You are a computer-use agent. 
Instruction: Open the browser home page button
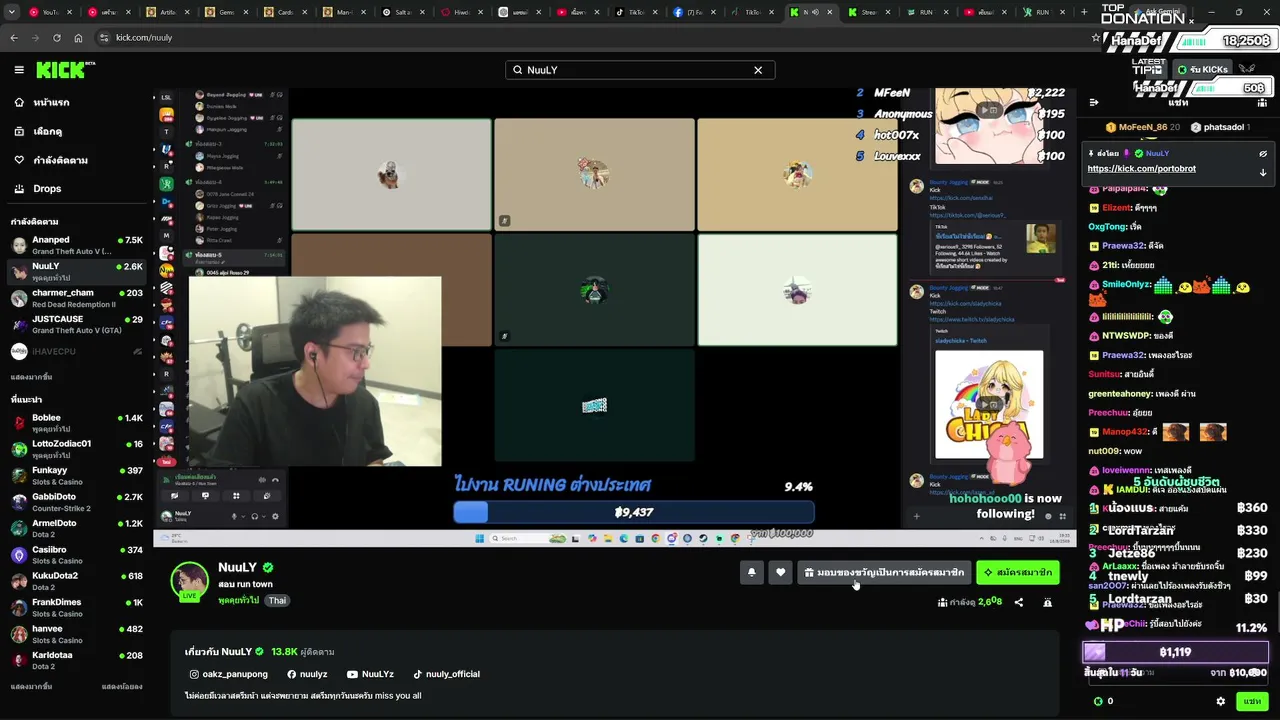point(78,38)
